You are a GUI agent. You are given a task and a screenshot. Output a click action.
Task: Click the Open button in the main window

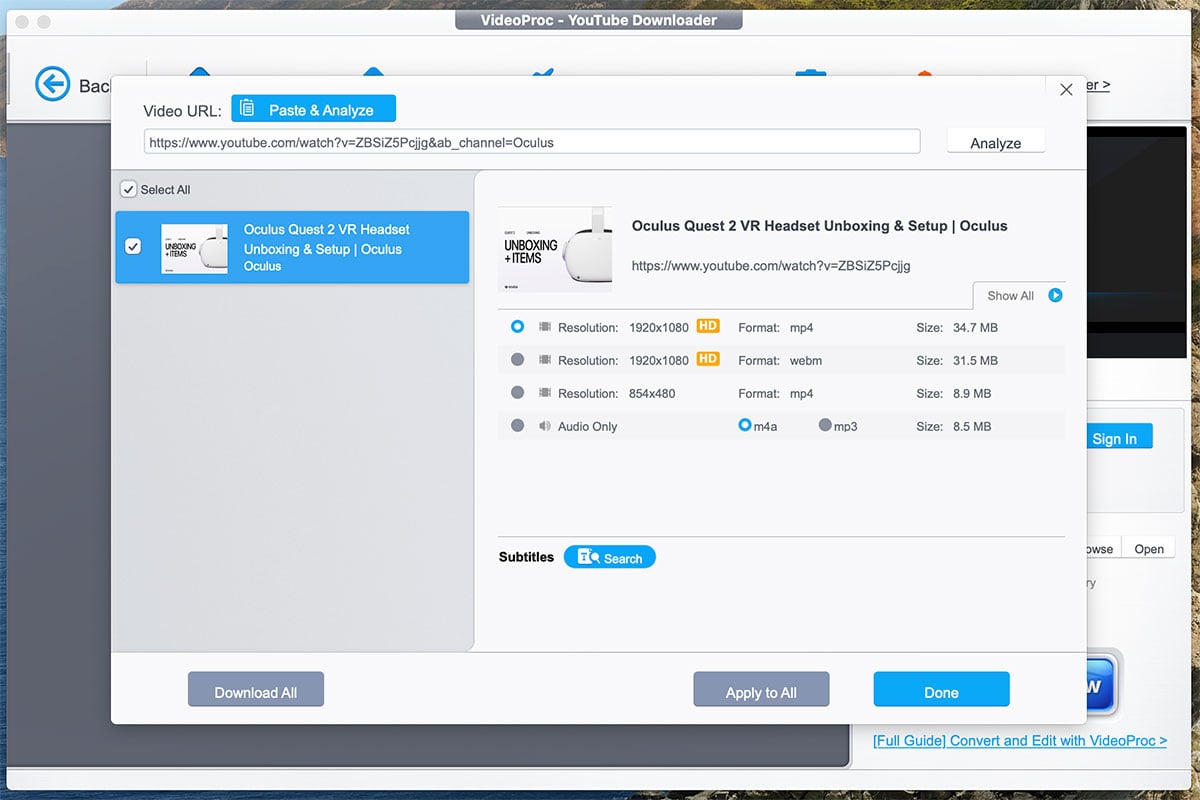1149,549
